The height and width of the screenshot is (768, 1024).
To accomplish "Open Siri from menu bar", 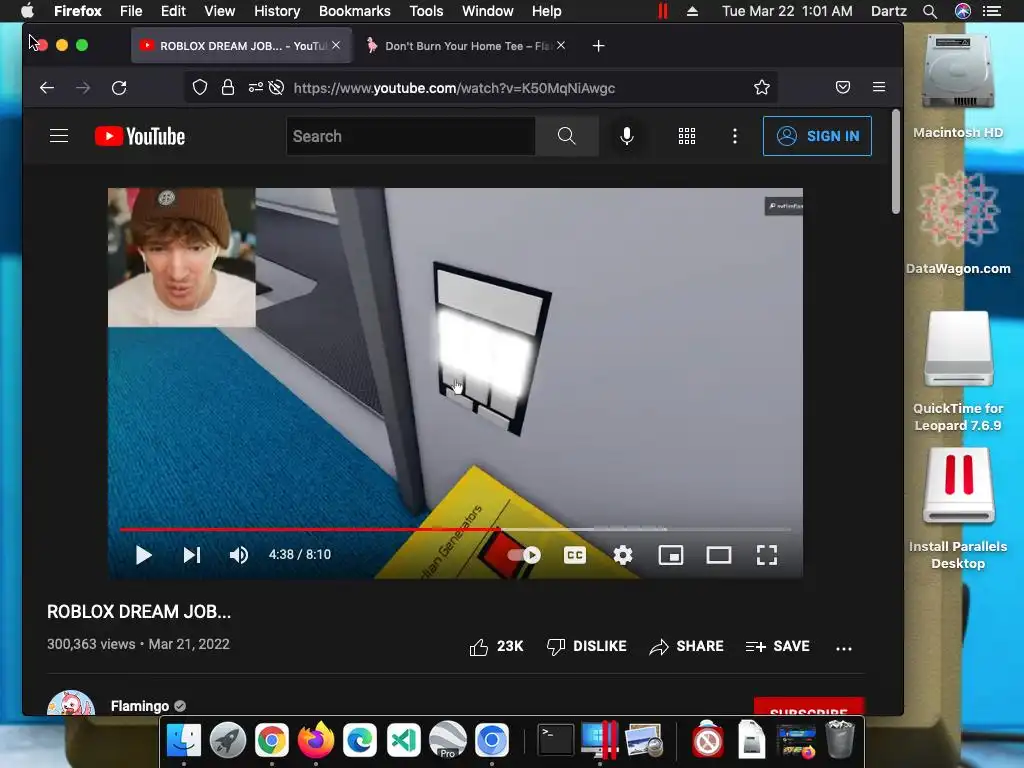I will click(x=963, y=11).
